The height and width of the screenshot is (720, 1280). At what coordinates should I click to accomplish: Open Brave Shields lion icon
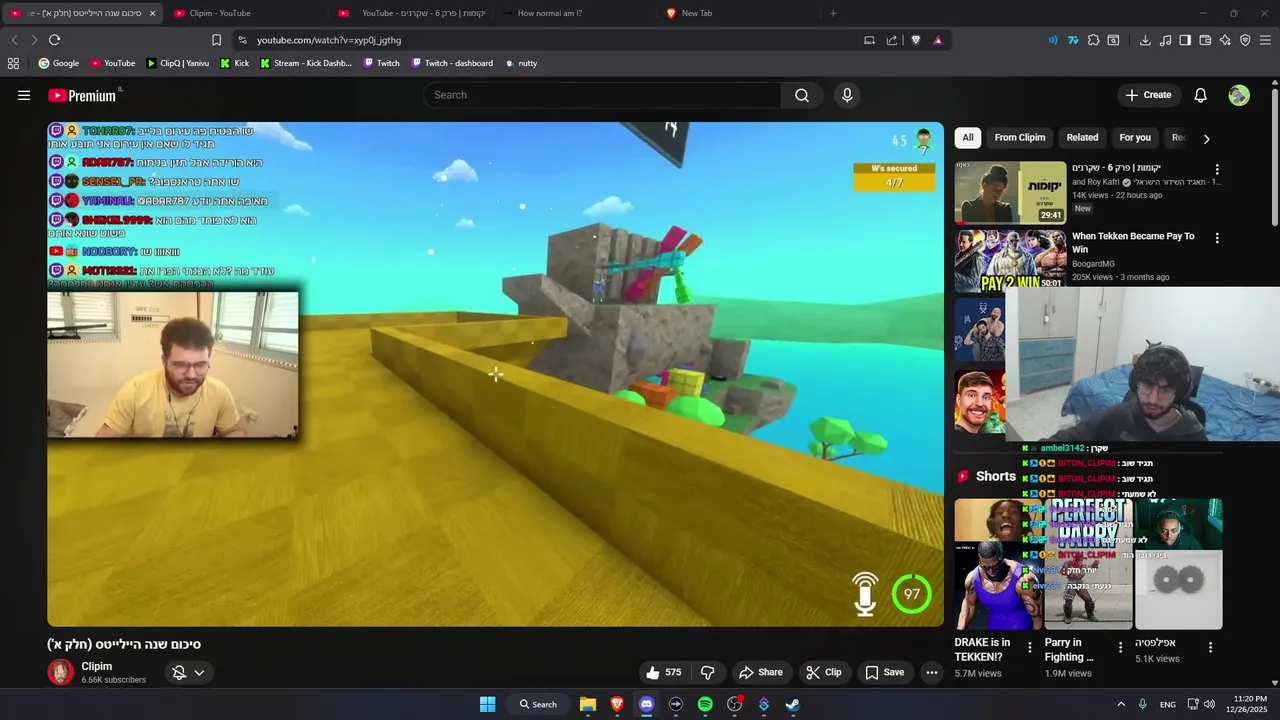915,40
